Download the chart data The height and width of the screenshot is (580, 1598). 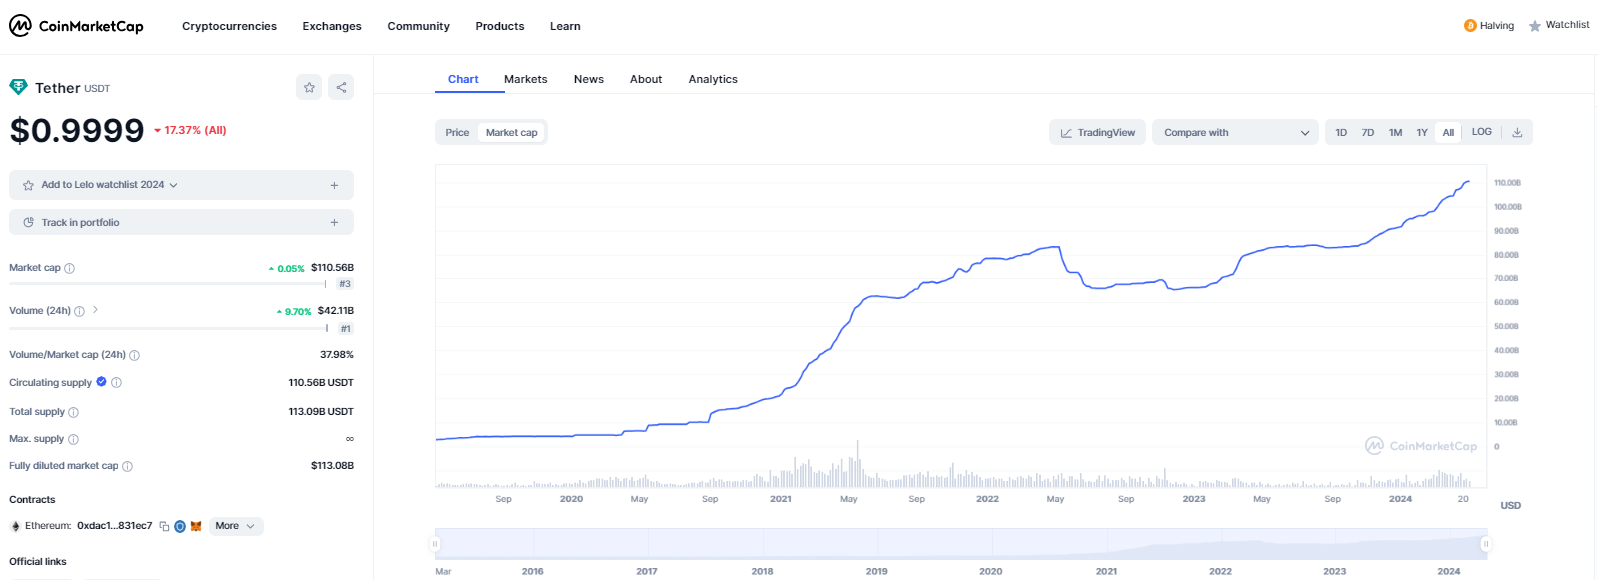point(1517,132)
